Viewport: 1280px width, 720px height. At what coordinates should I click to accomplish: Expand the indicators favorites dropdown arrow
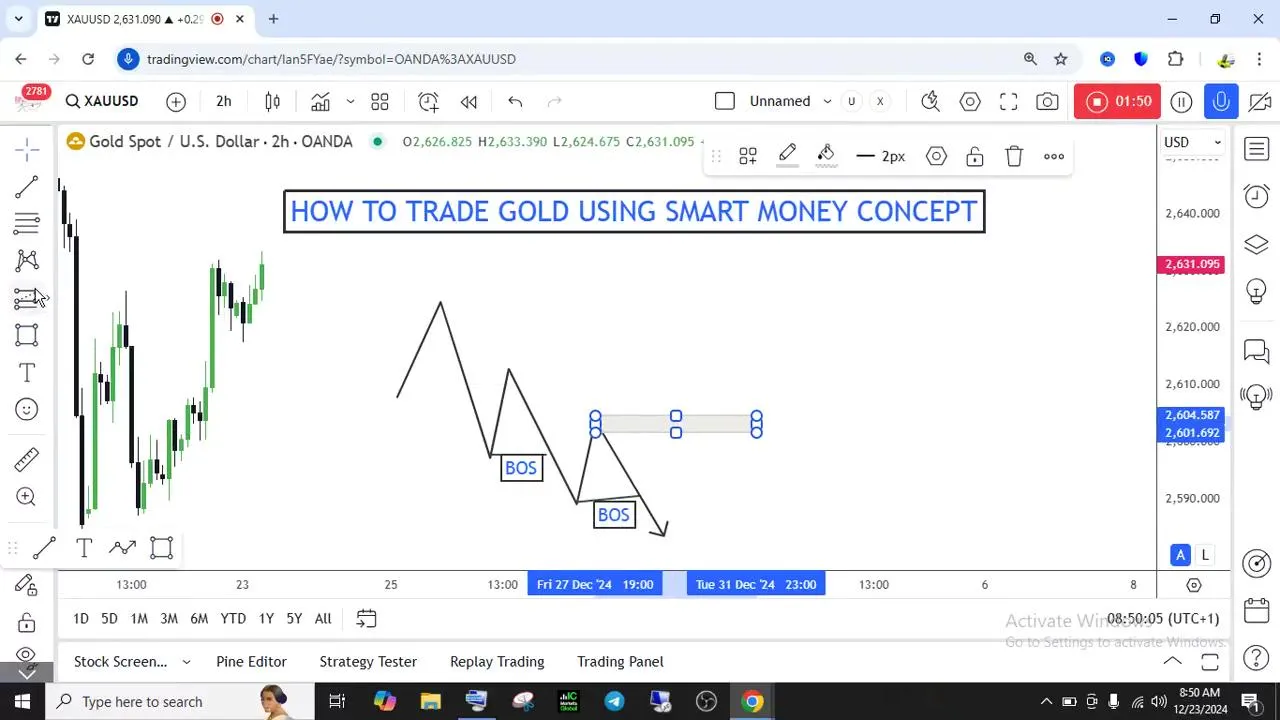coord(350,101)
